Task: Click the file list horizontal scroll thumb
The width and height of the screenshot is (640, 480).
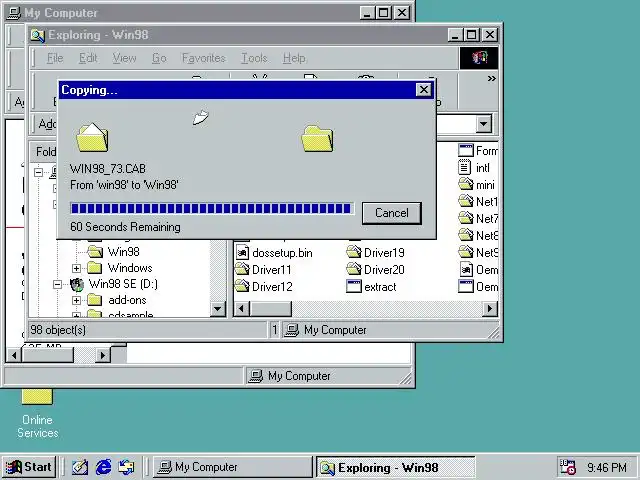Action: (x=271, y=309)
